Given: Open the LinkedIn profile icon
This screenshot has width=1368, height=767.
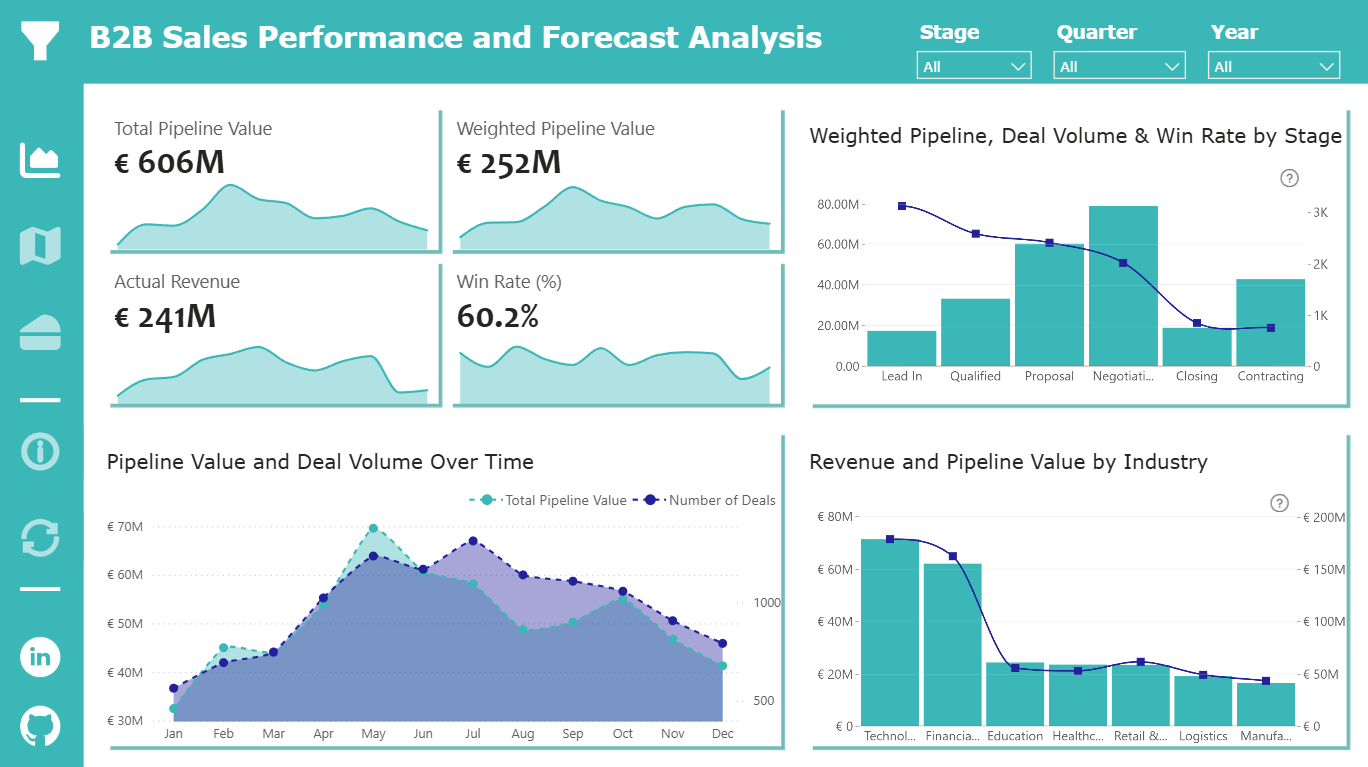Looking at the screenshot, I should click(x=41, y=657).
